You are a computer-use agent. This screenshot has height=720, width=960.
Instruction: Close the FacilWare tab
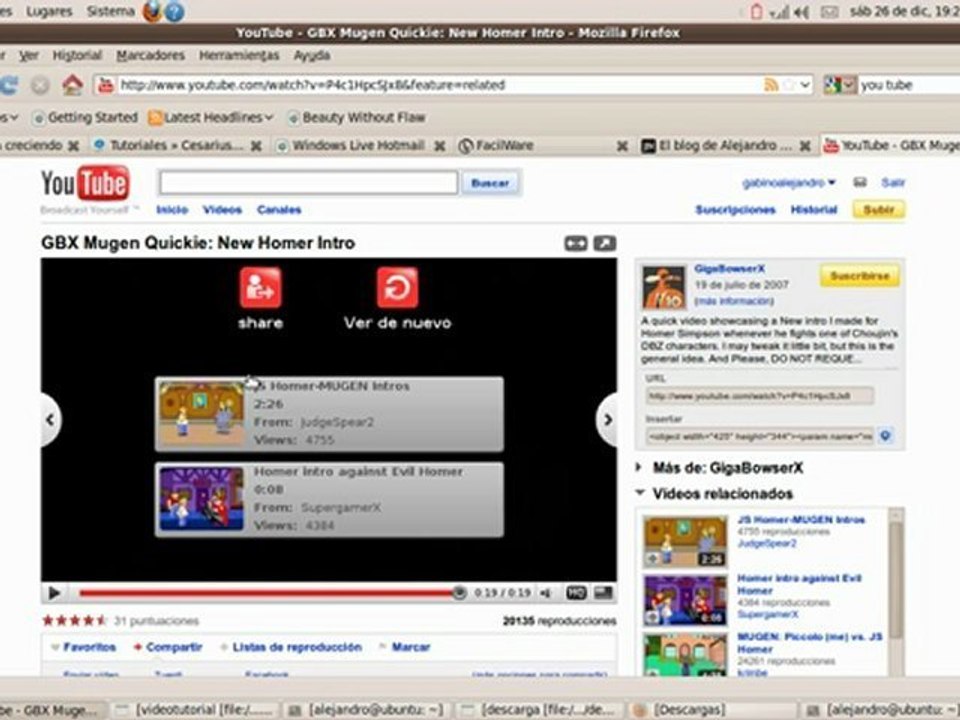point(622,146)
